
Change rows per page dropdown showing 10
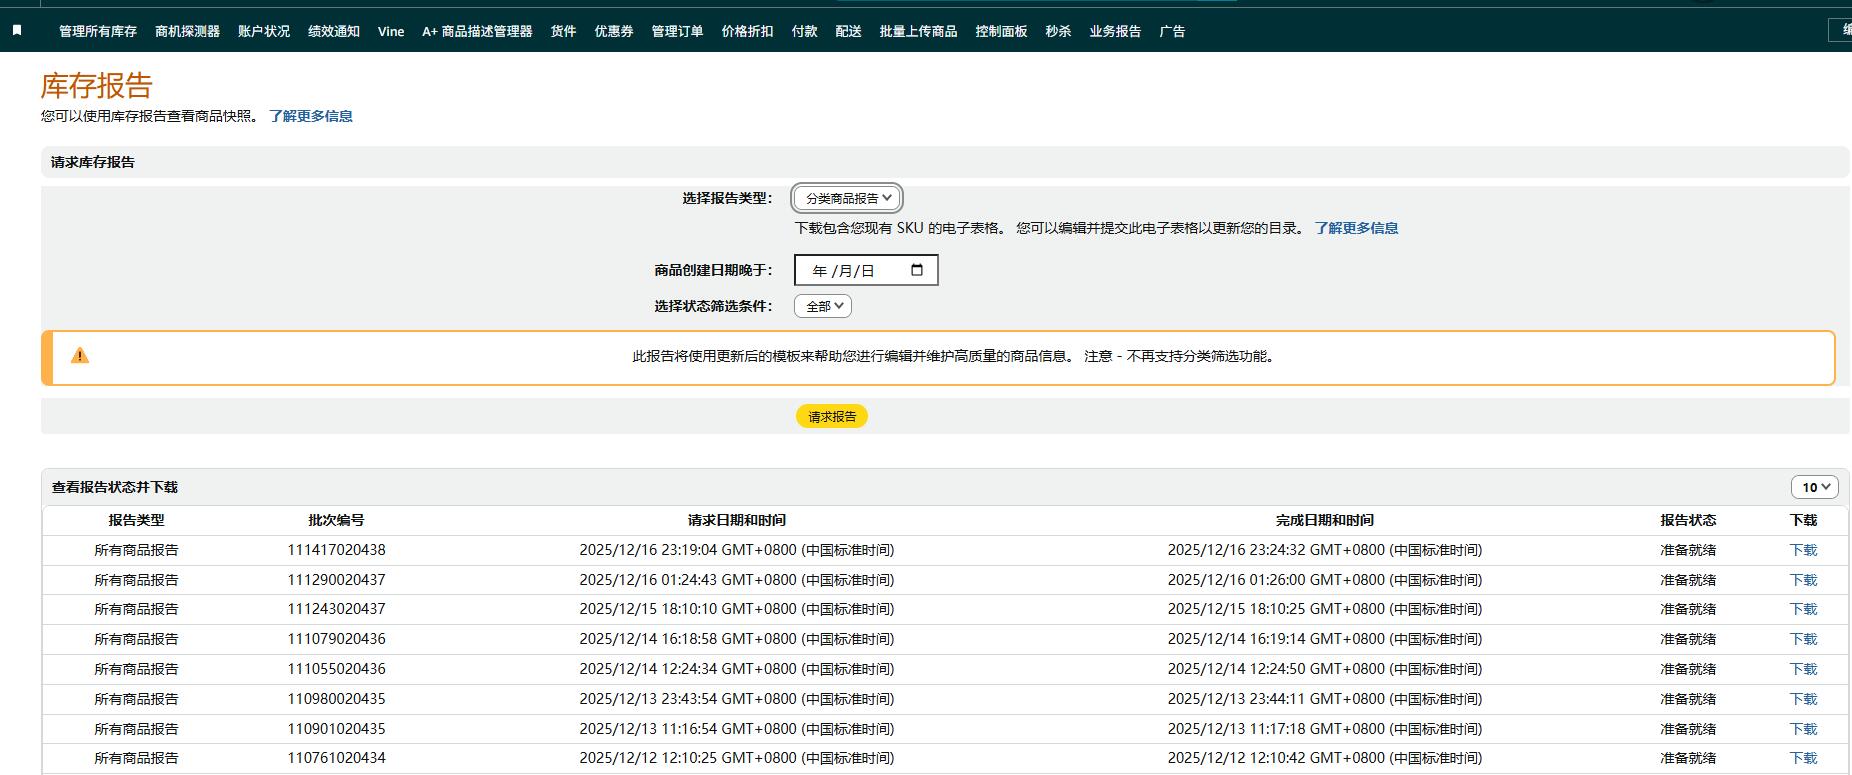pyautogui.click(x=1814, y=487)
